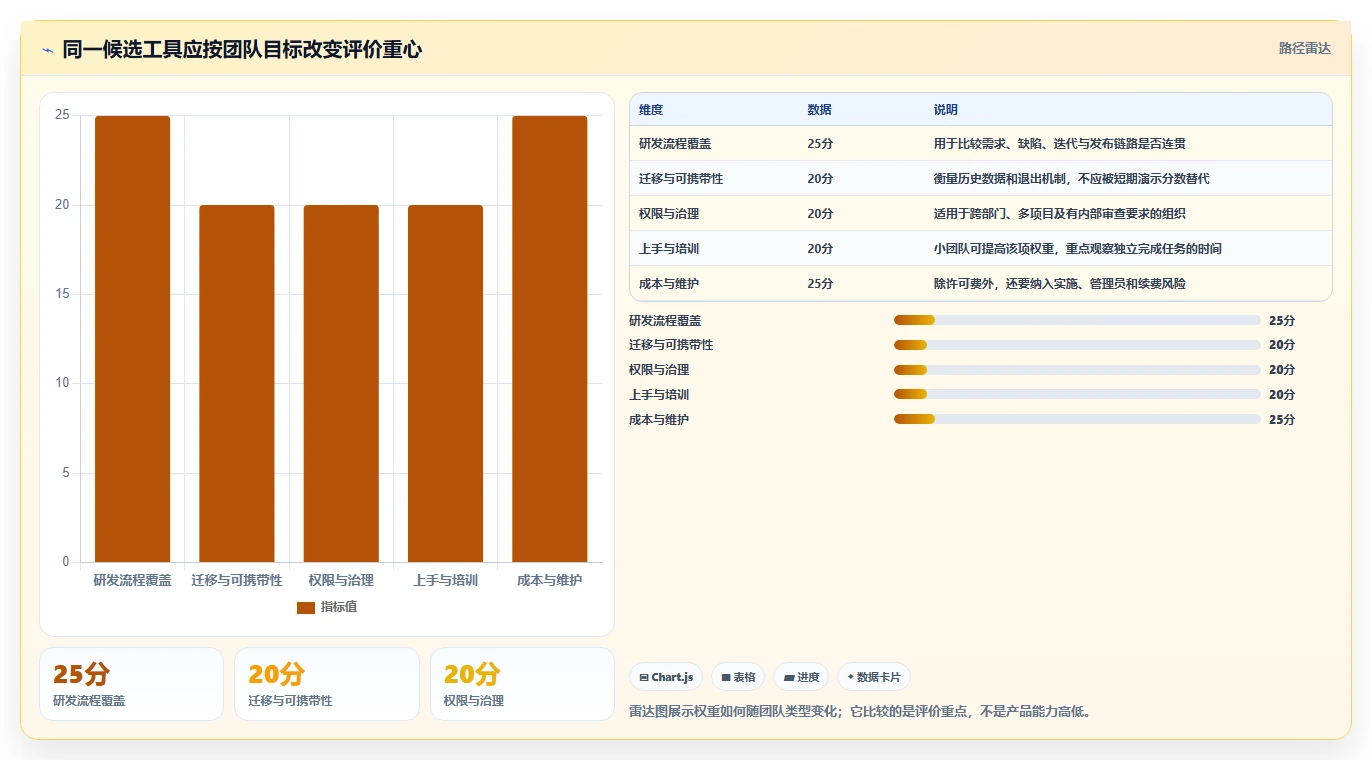Click the 25分 value in the table's 研发流程覆盖 row
The width and height of the screenshot is (1372, 760).
click(820, 144)
